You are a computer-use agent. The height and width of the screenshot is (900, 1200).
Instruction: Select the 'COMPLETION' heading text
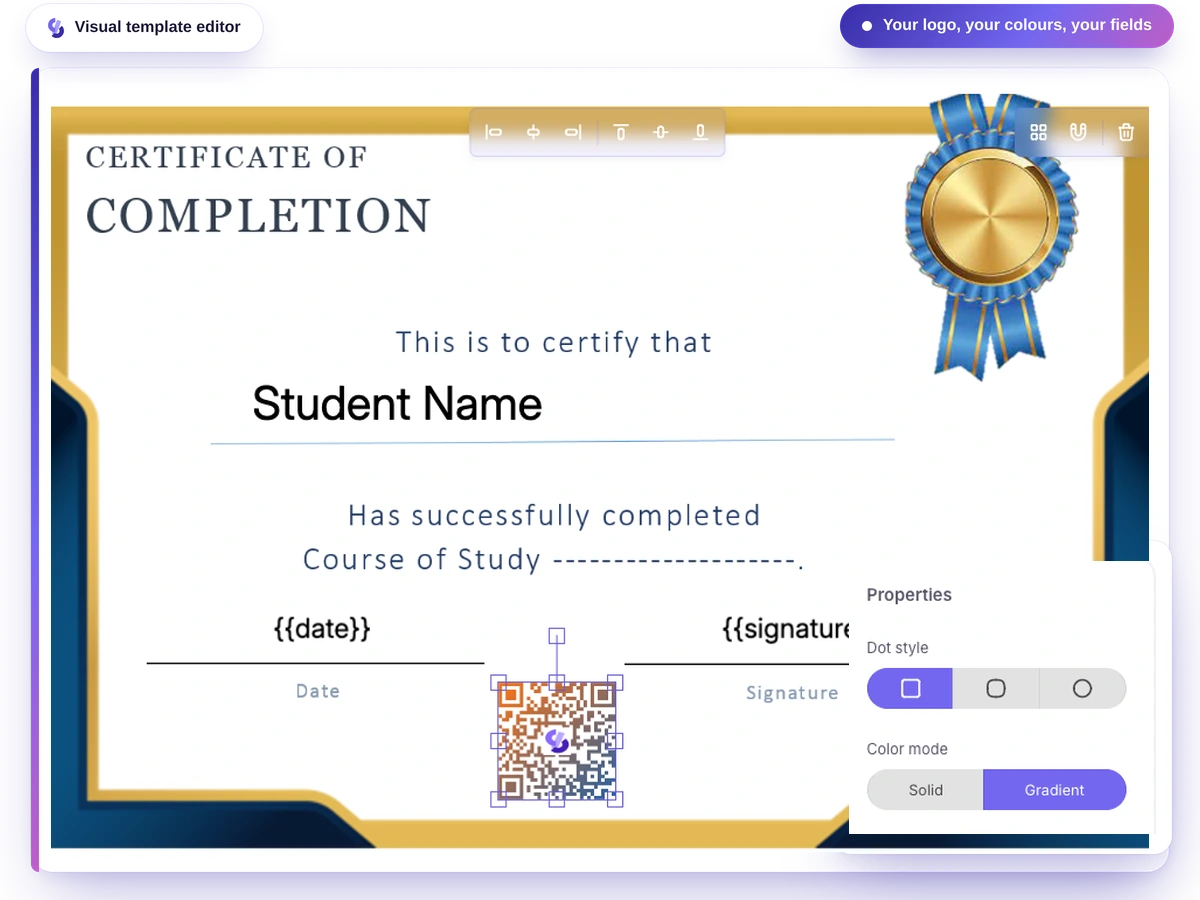[x=258, y=216]
